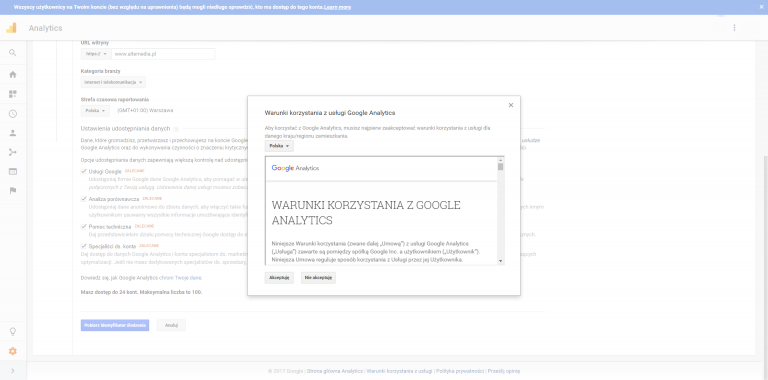Click help icon beside Ustawienia udostępniania danych
The height and width of the screenshot is (380, 768).
[x=176, y=129]
